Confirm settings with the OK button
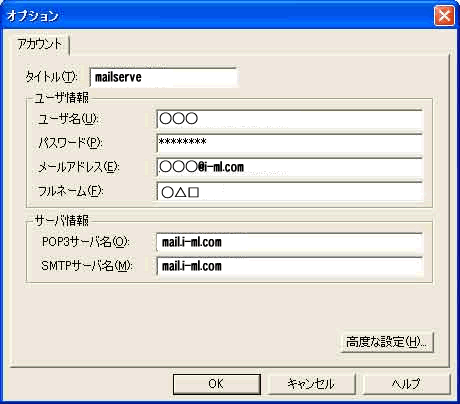 click(x=217, y=384)
